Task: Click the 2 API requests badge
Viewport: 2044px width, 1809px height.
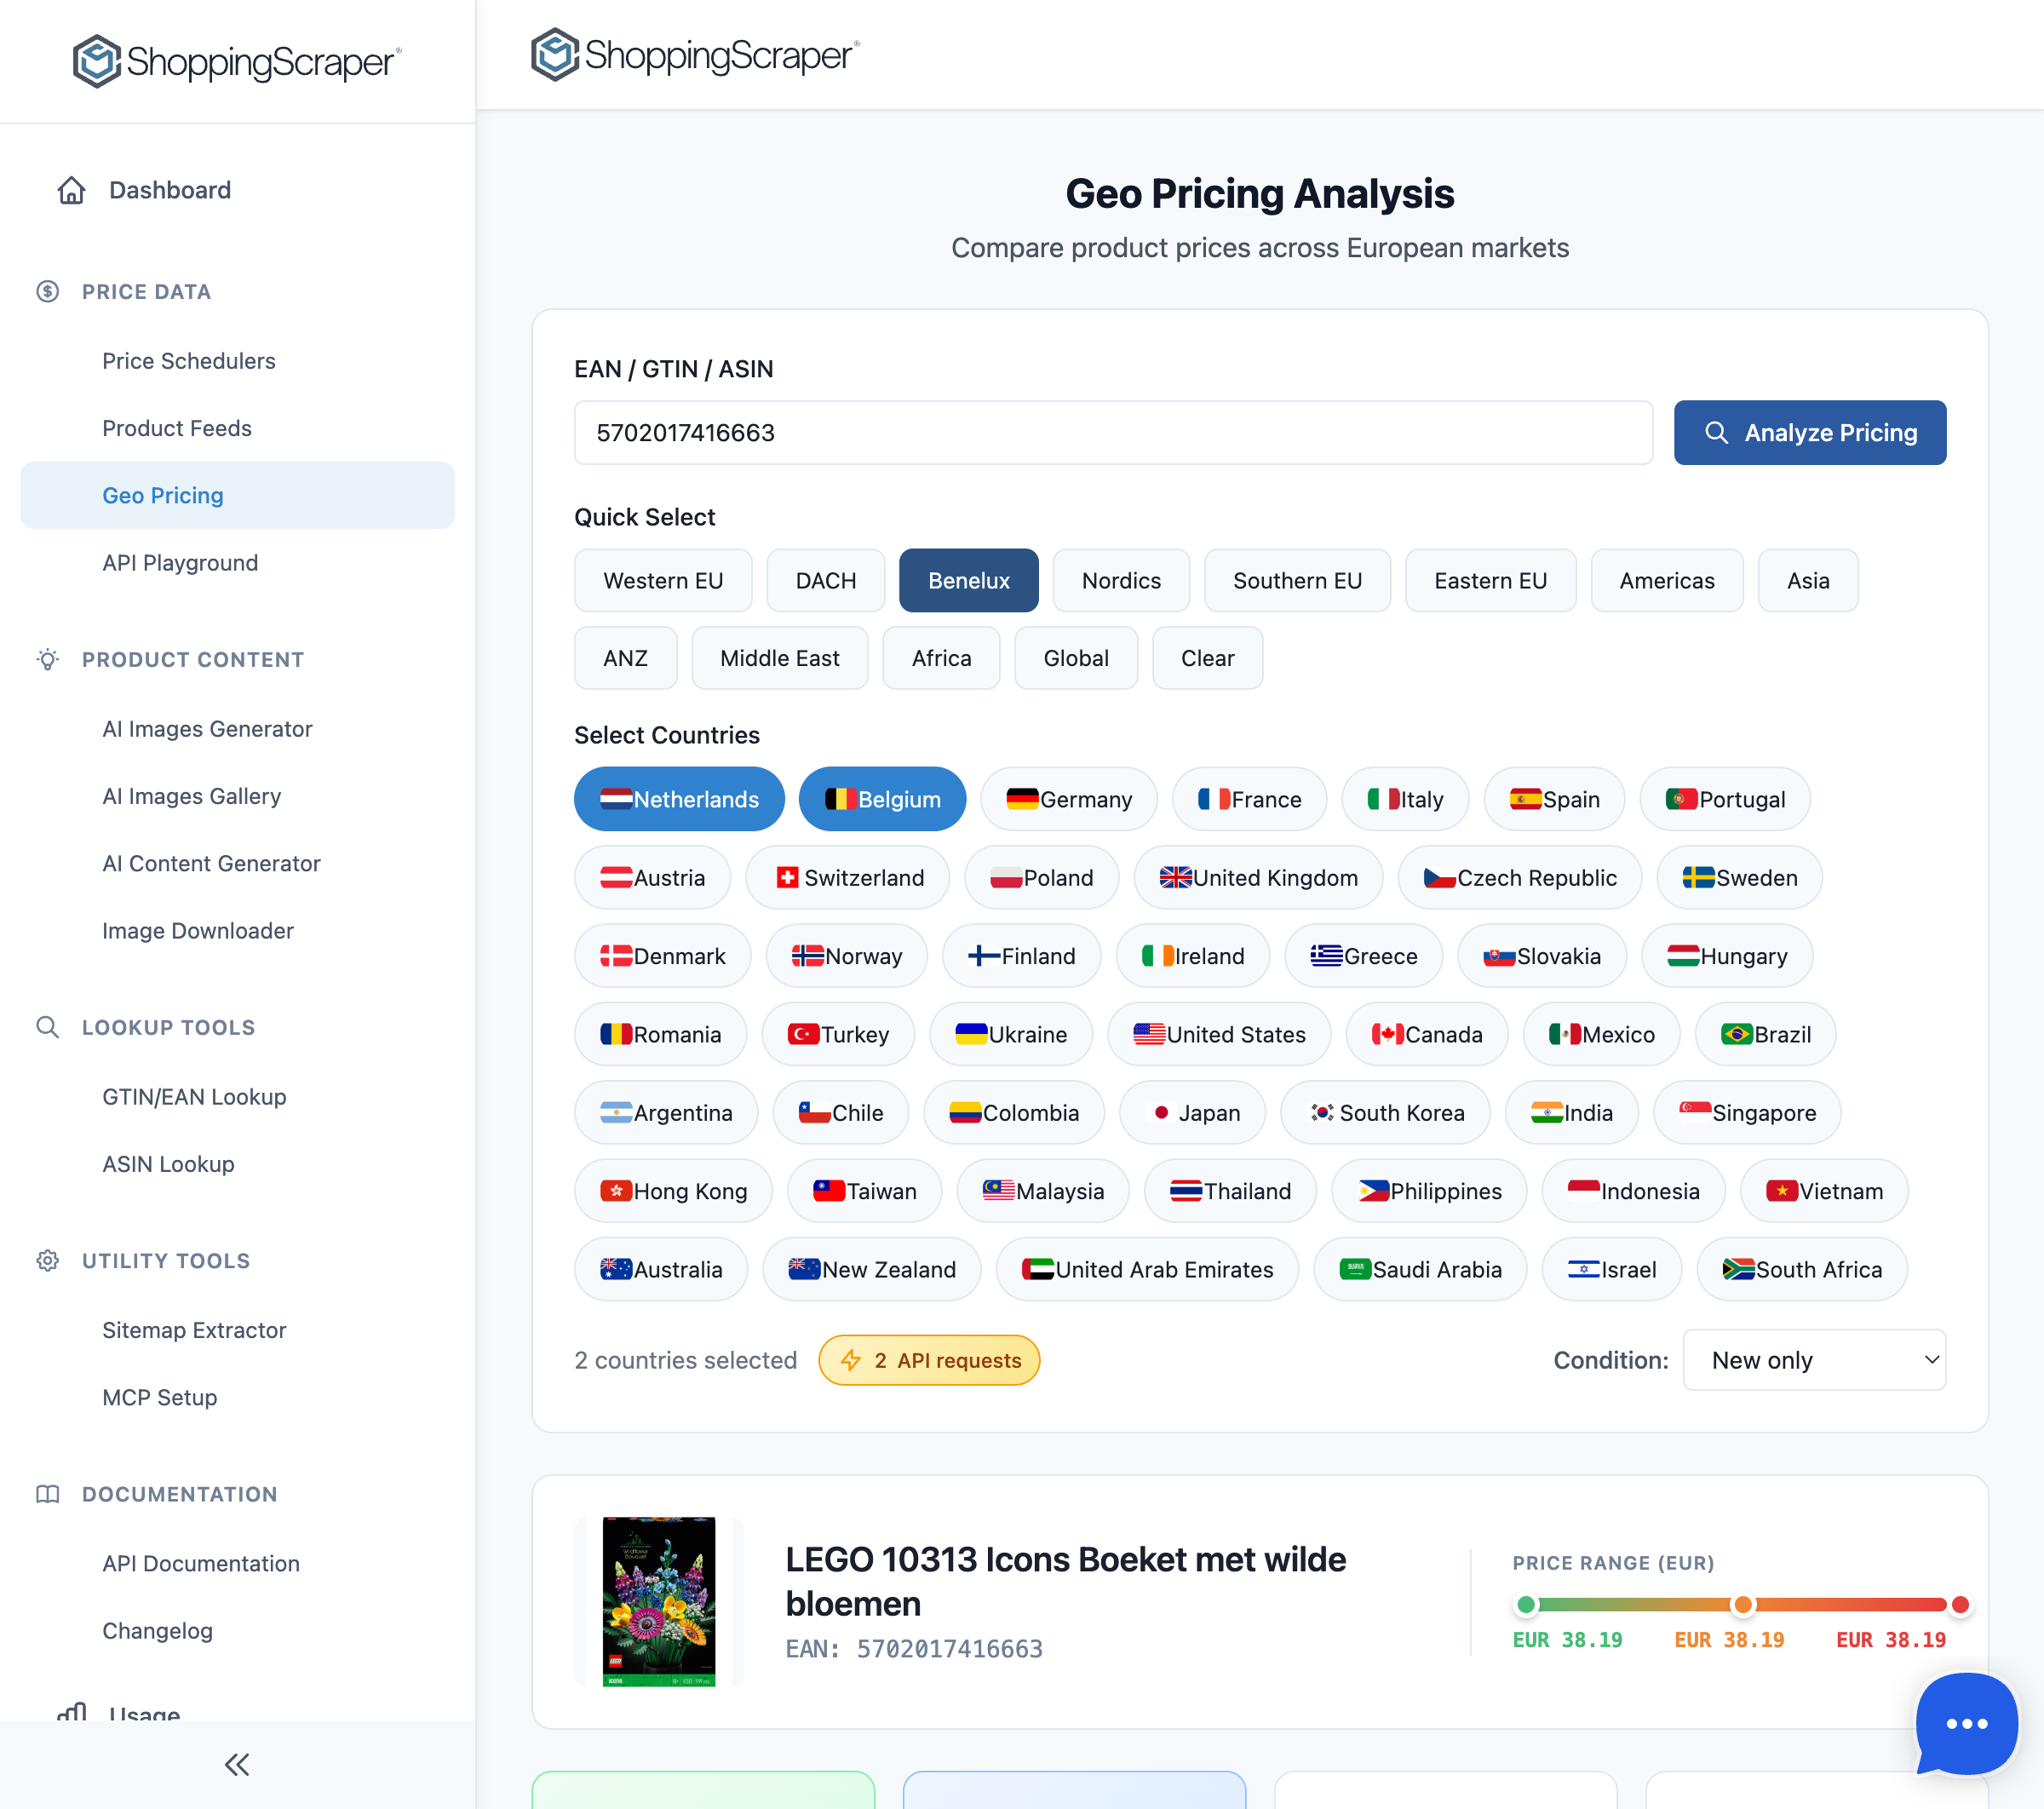Action: pos(929,1360)
